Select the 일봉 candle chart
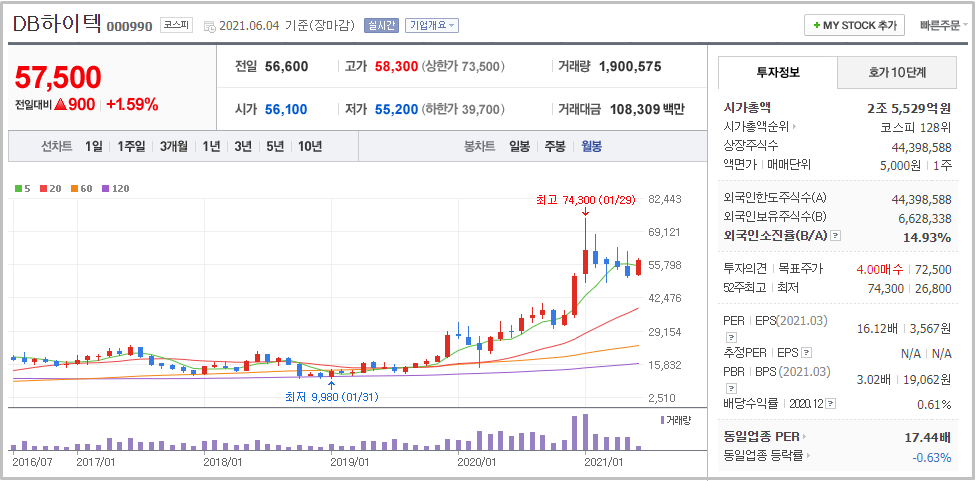Viewport: 976px width, 481px height. [x=519, y=146]
